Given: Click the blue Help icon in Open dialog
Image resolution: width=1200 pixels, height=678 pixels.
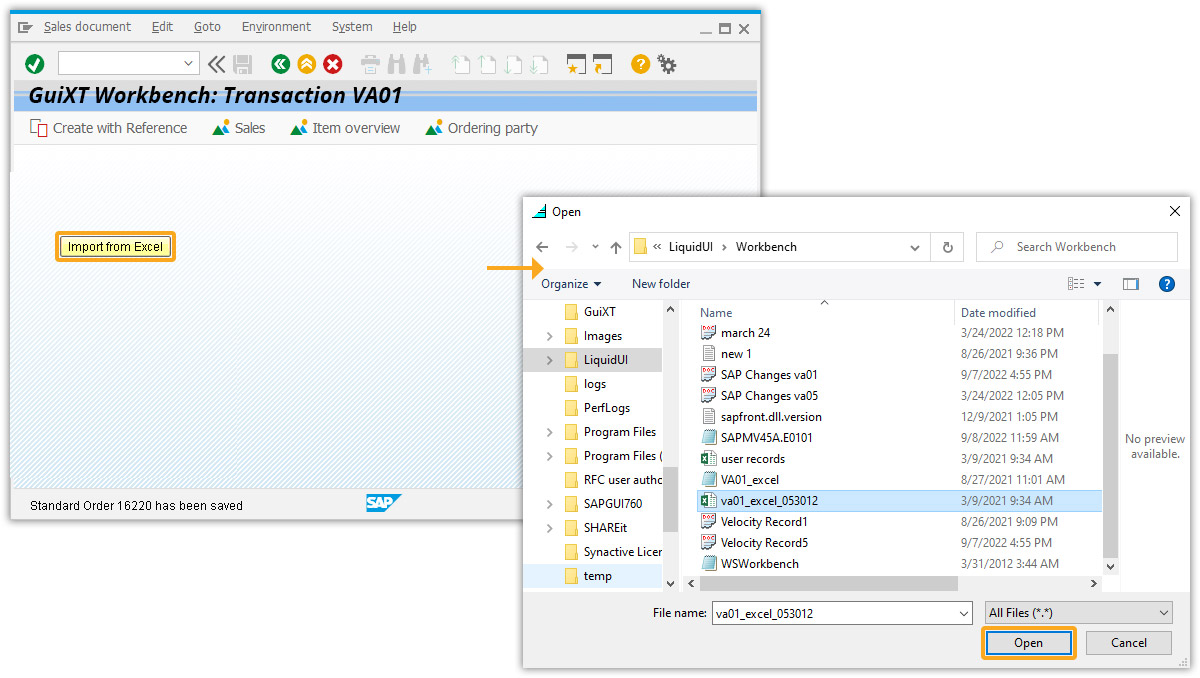Looking at the screenshot, I should pyautogui.click(x=1166, y=284).
